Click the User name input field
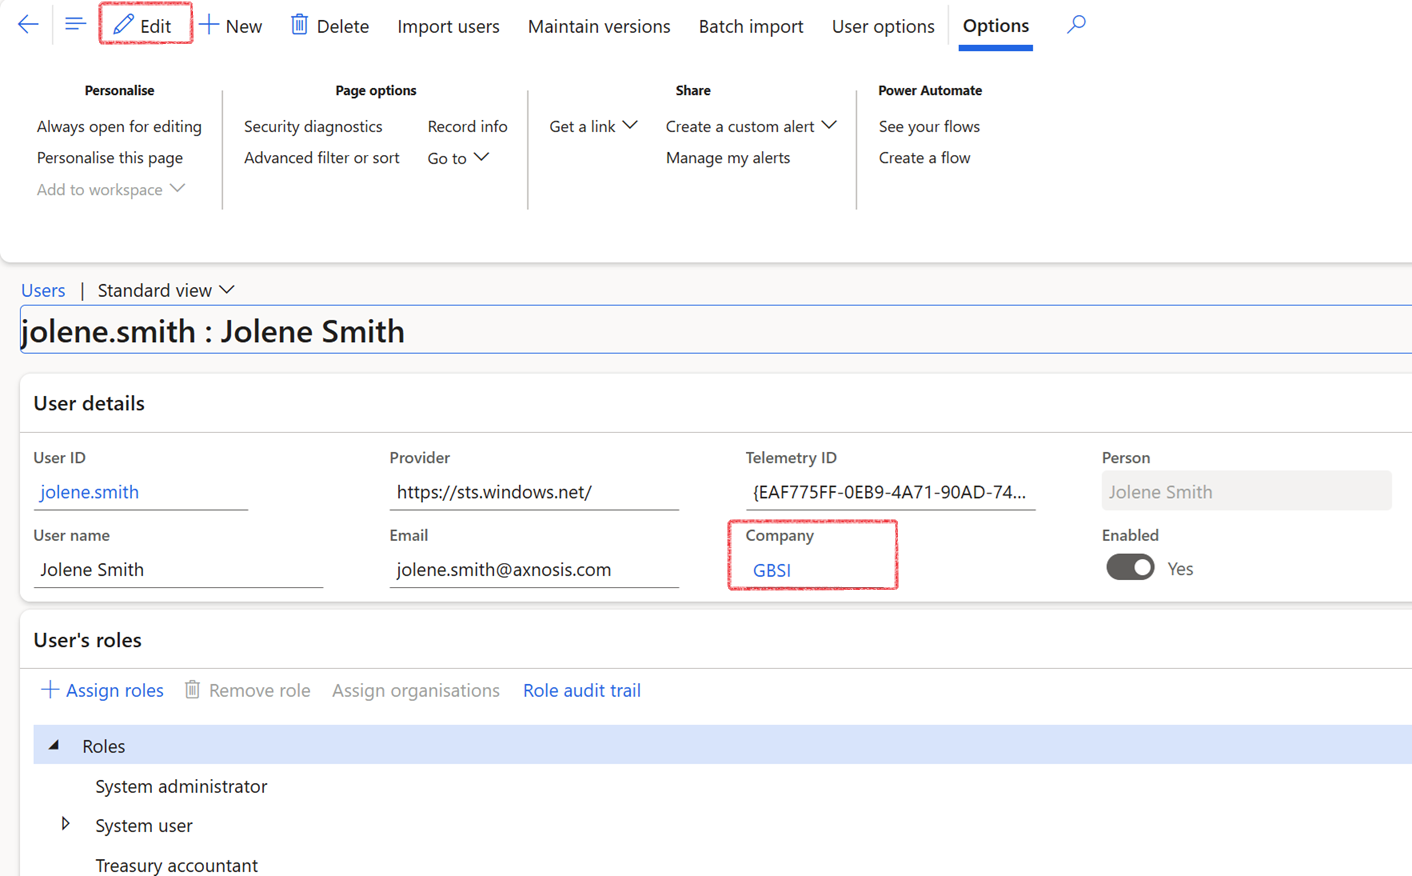Image resolution: width=1412 pixels, height=876 pixels. pos(178,569)
